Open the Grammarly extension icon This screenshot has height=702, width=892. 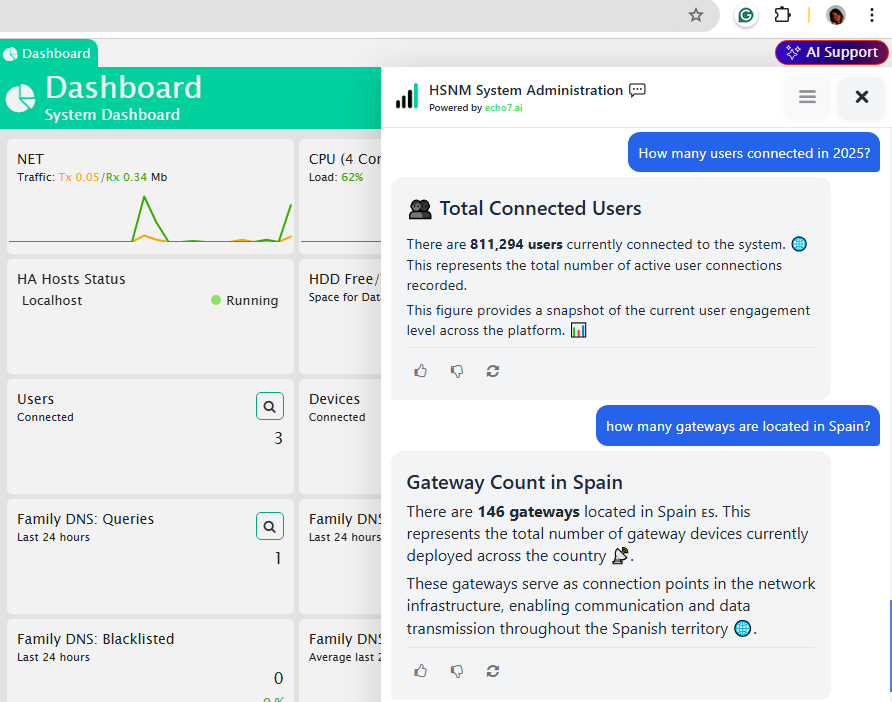[x=745, y=15]
